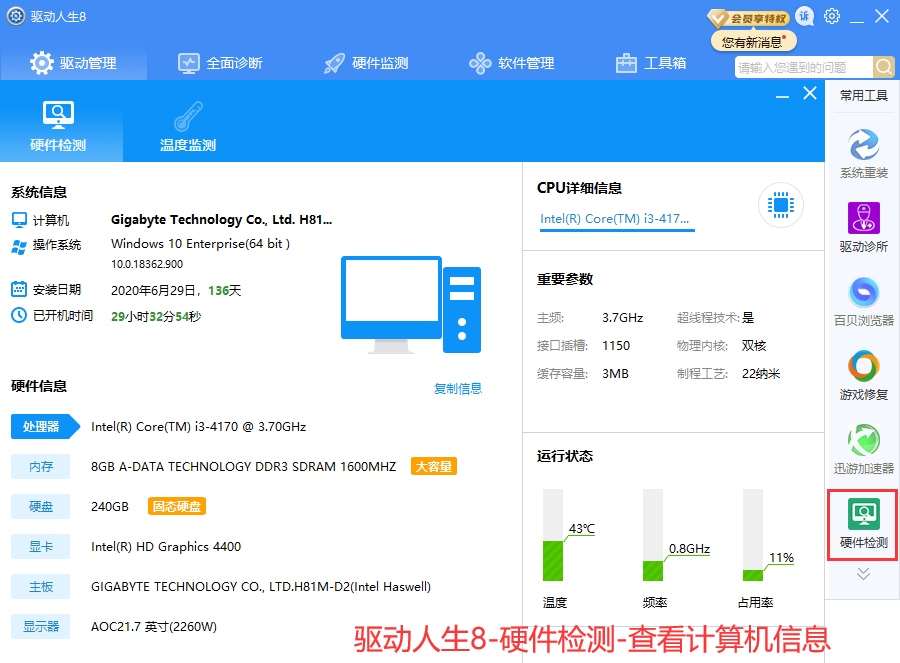Select the 硬盘 hardware category
The image size is (900, 663).
(41, 506)
